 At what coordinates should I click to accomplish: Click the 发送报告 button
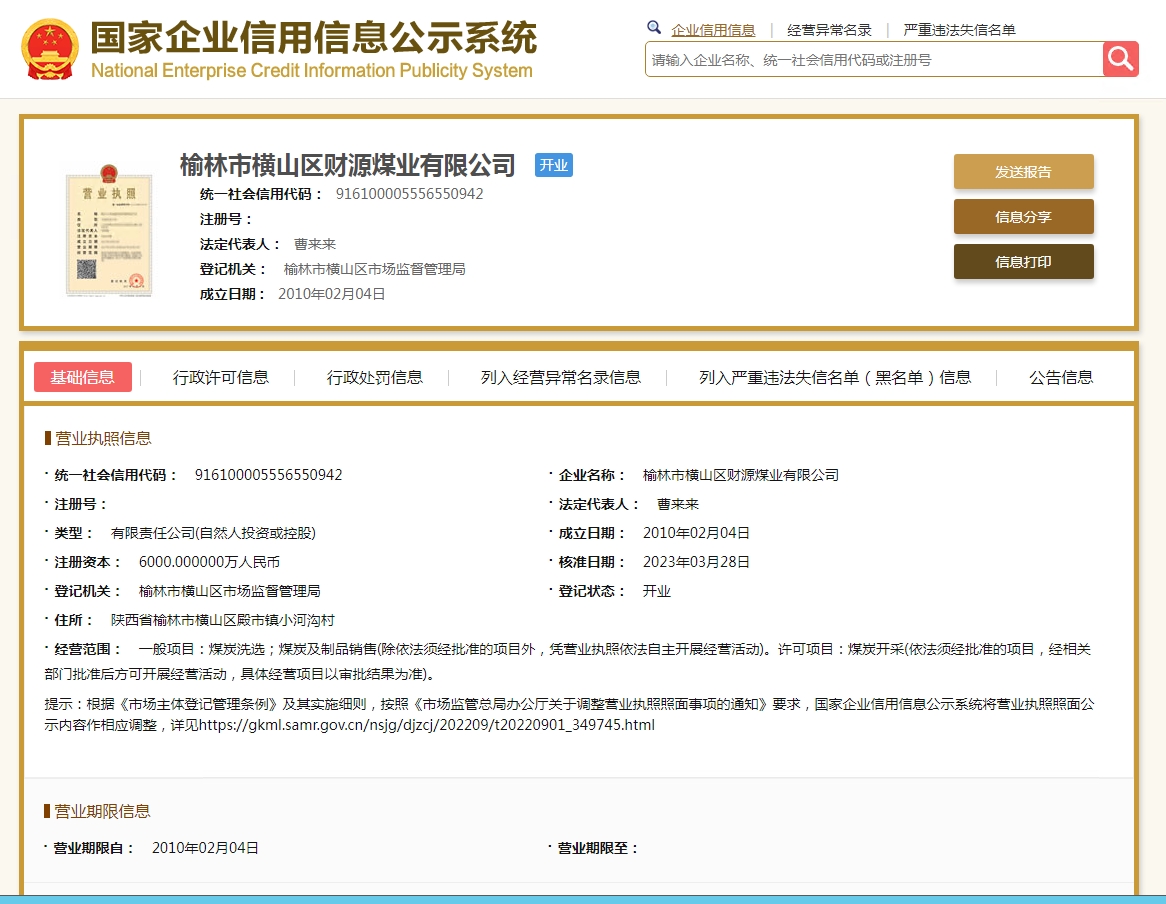[1023, 172]
